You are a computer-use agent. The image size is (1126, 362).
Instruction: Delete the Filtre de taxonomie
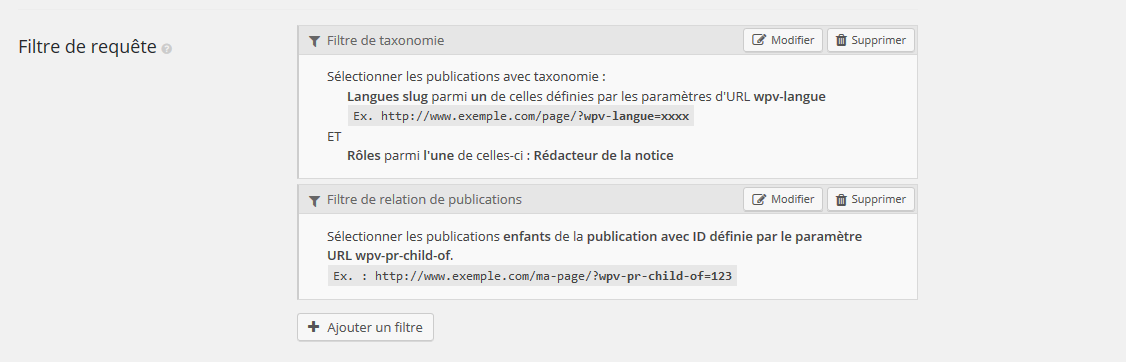(x=870, y=40)
